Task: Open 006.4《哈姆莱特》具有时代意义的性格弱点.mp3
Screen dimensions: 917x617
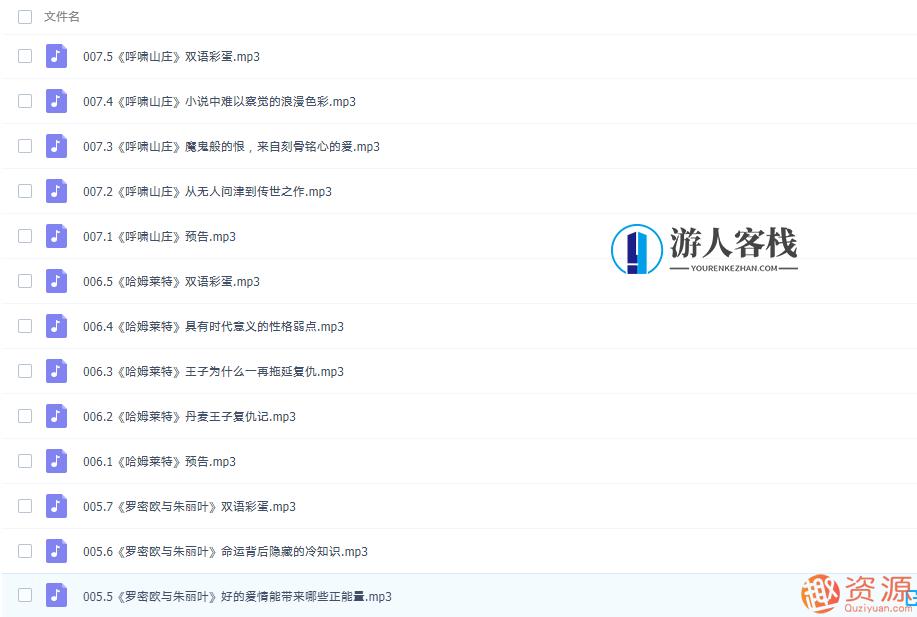Action: click(x=213, y=326)
